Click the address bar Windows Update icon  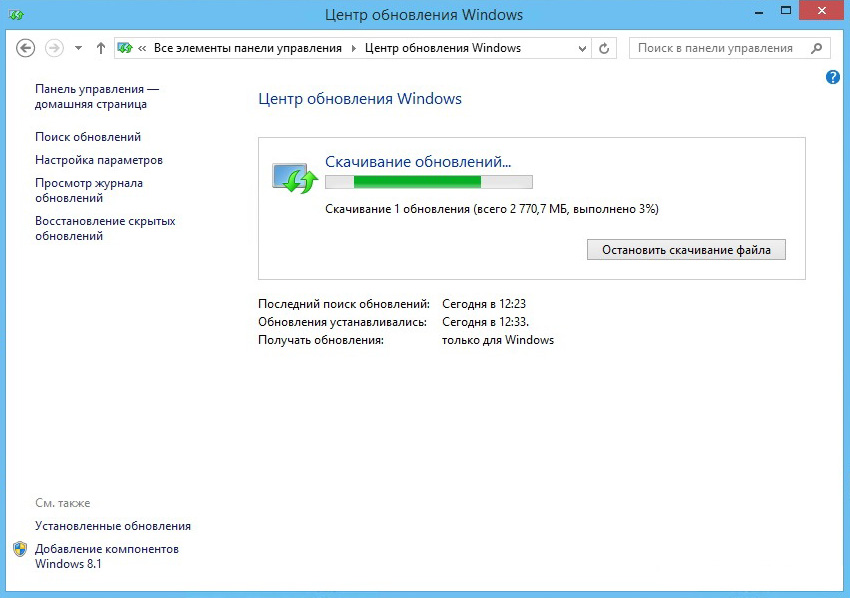pos(125,48)
